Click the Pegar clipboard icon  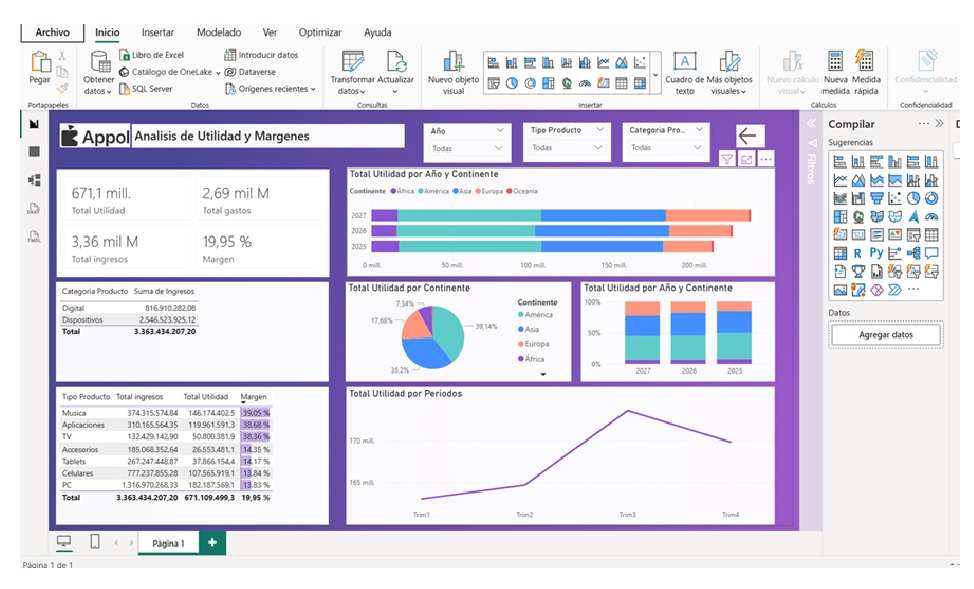pos(40,63)
